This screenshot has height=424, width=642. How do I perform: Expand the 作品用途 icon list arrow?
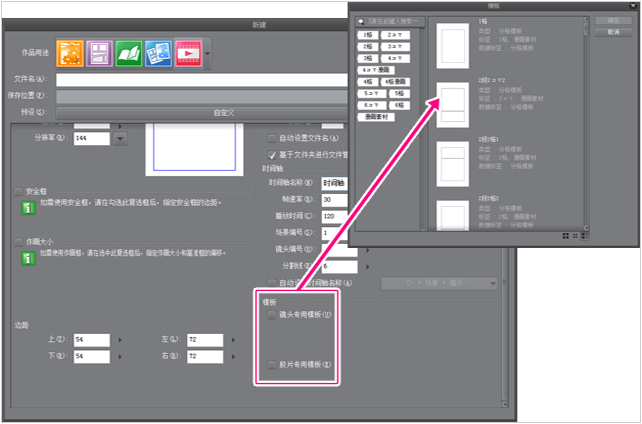(208, 54)
